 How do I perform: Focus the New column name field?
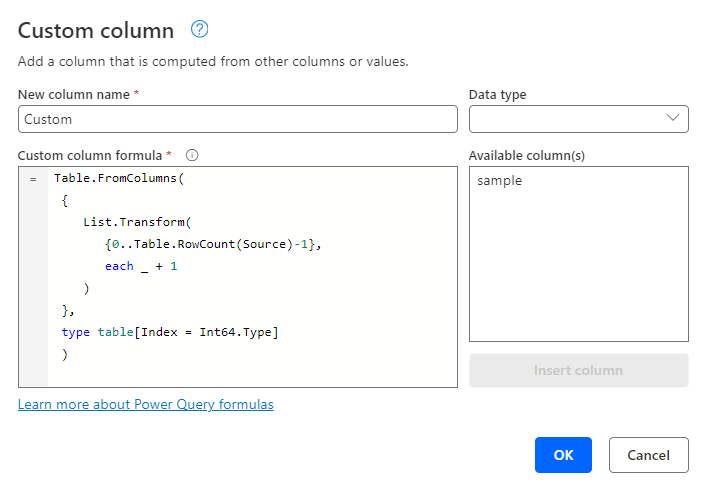click(238, 119)
